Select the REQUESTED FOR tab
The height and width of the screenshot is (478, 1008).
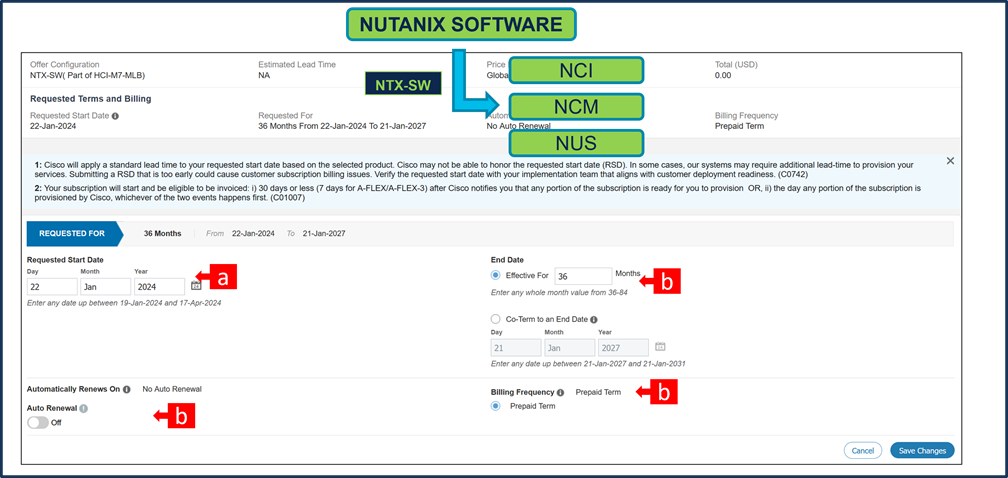pos(75,234)
